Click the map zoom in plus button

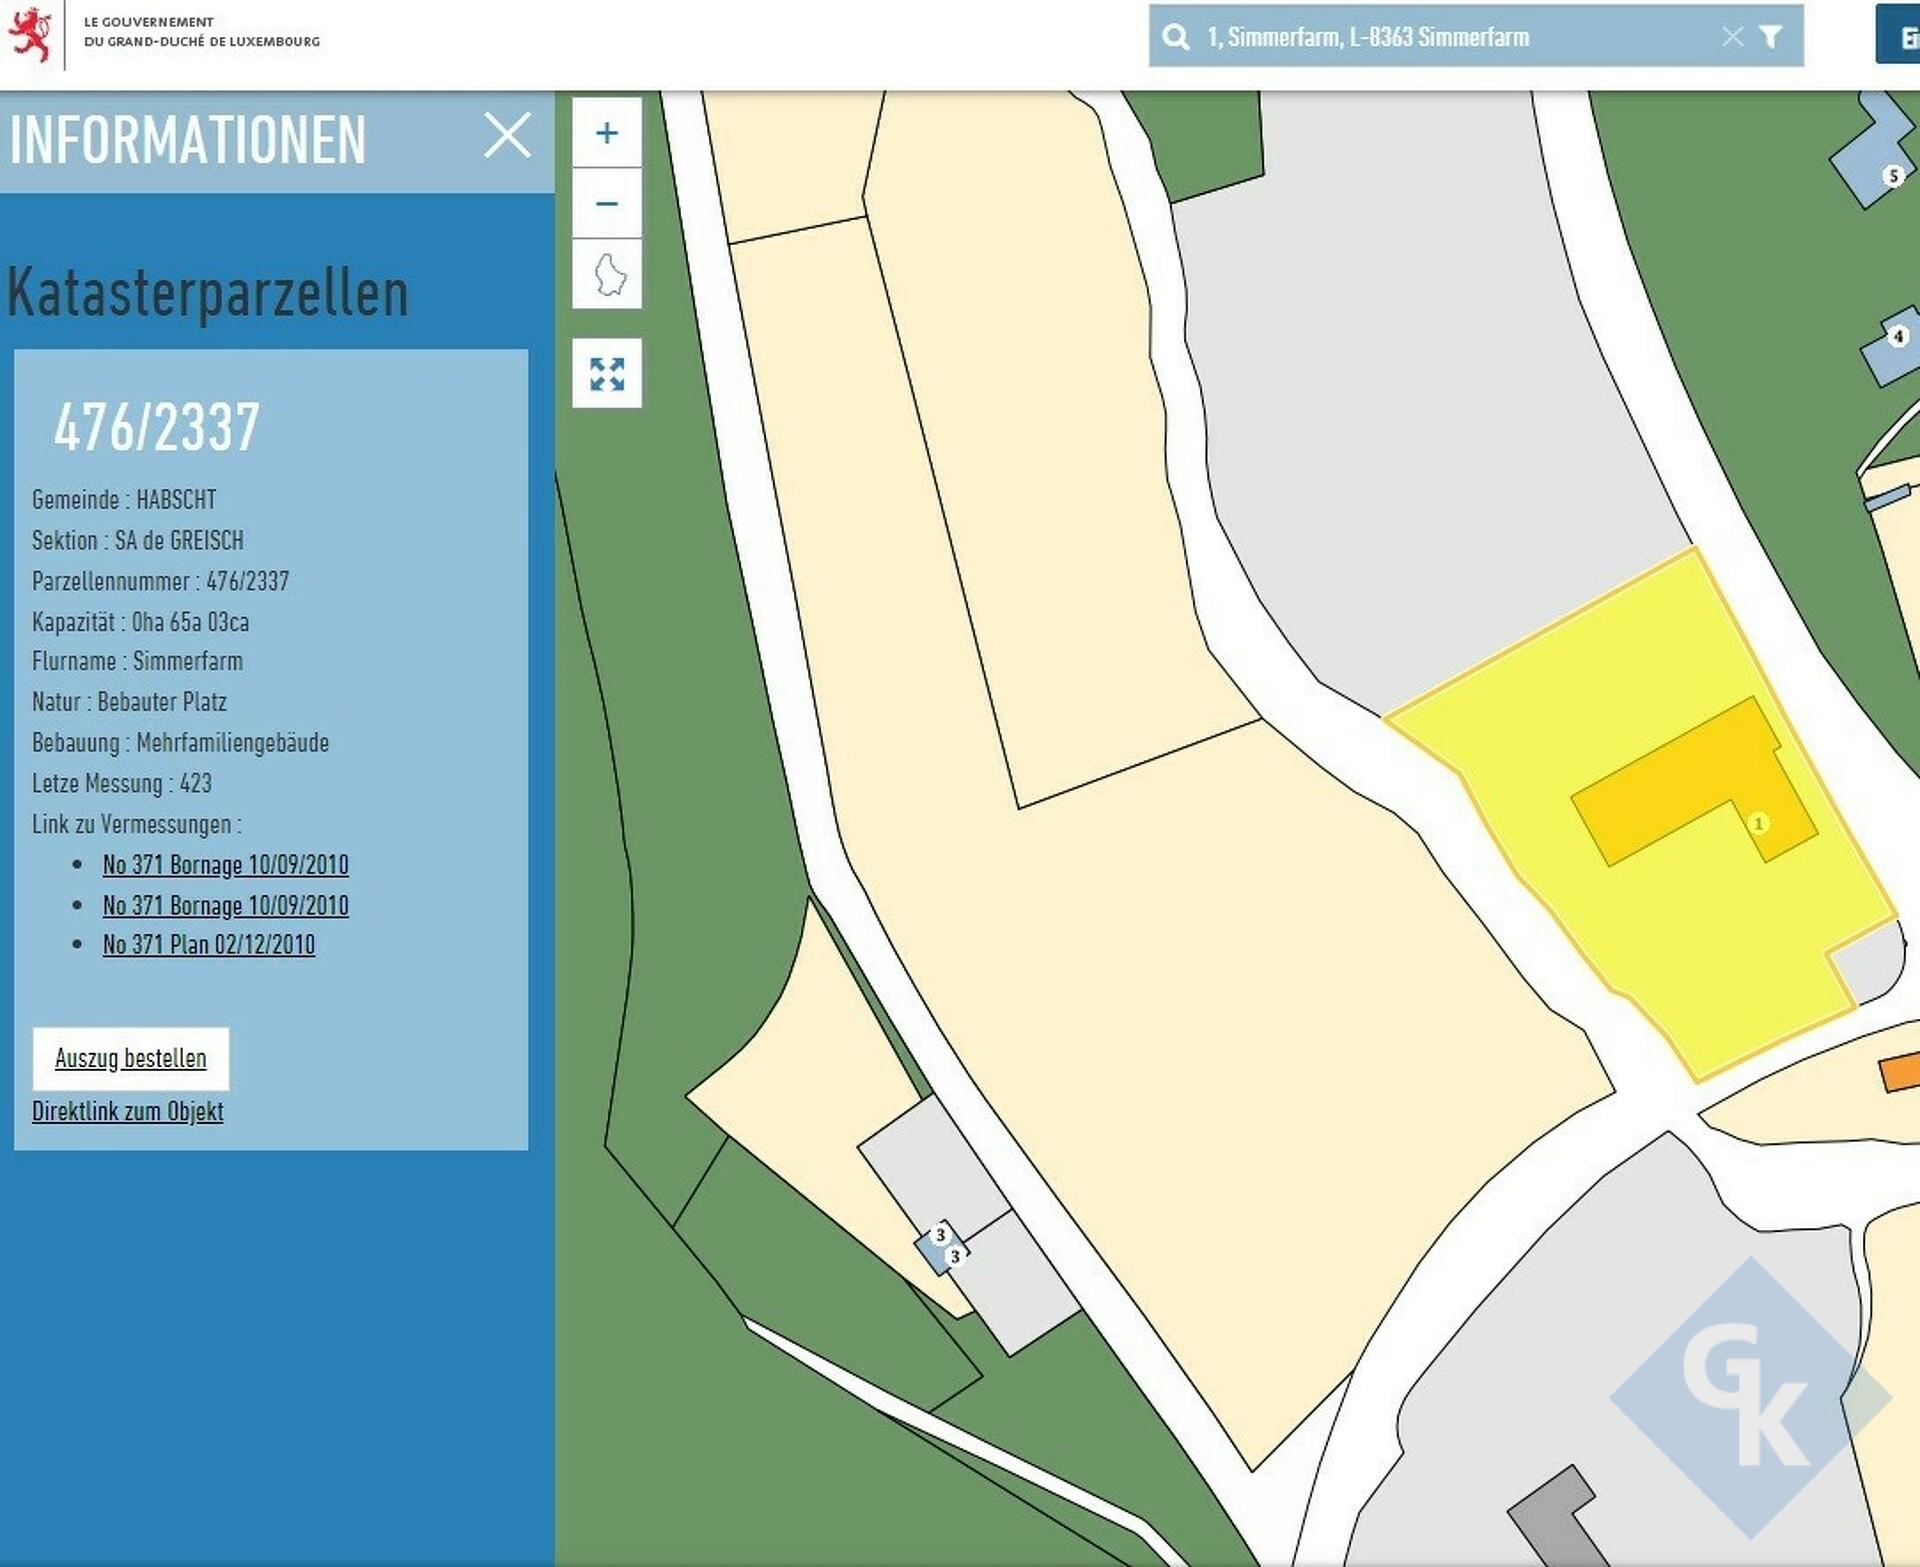point(606,133)
